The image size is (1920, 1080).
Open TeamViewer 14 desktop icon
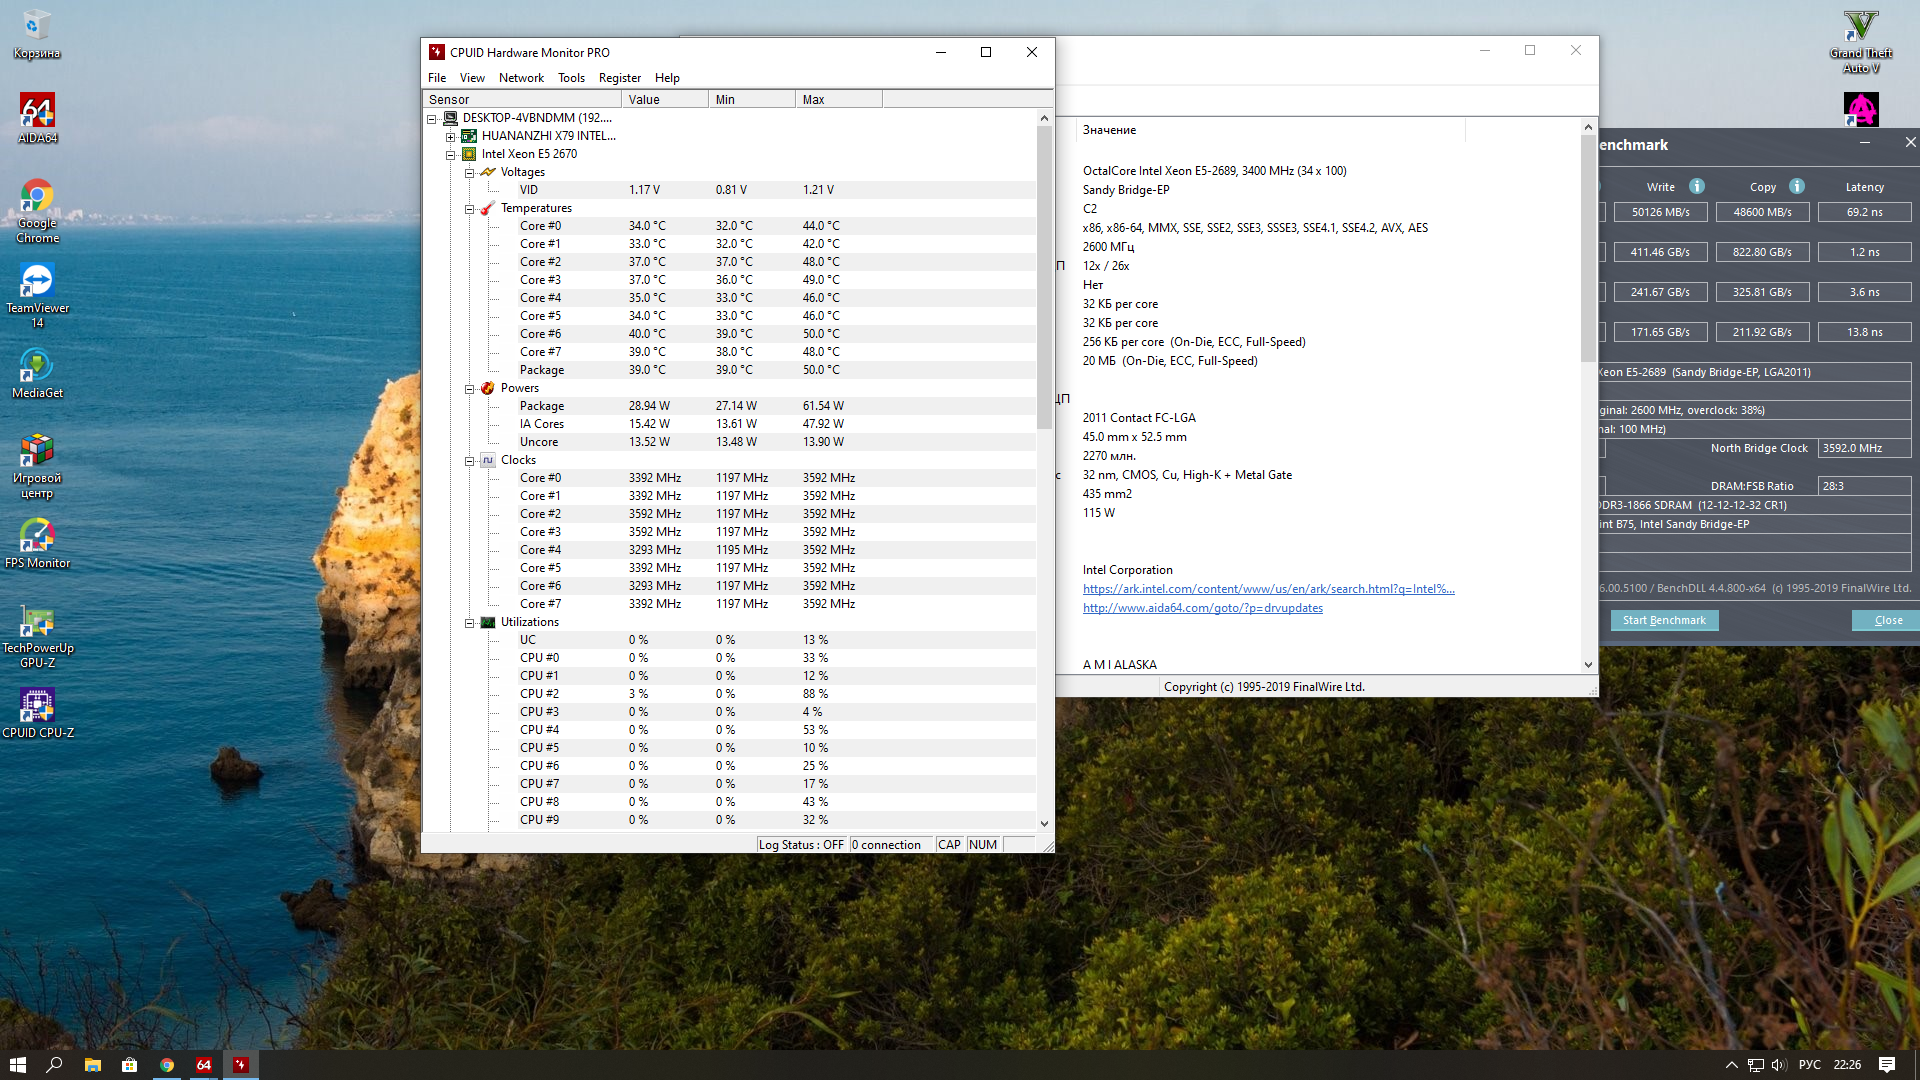coord(37,282)
